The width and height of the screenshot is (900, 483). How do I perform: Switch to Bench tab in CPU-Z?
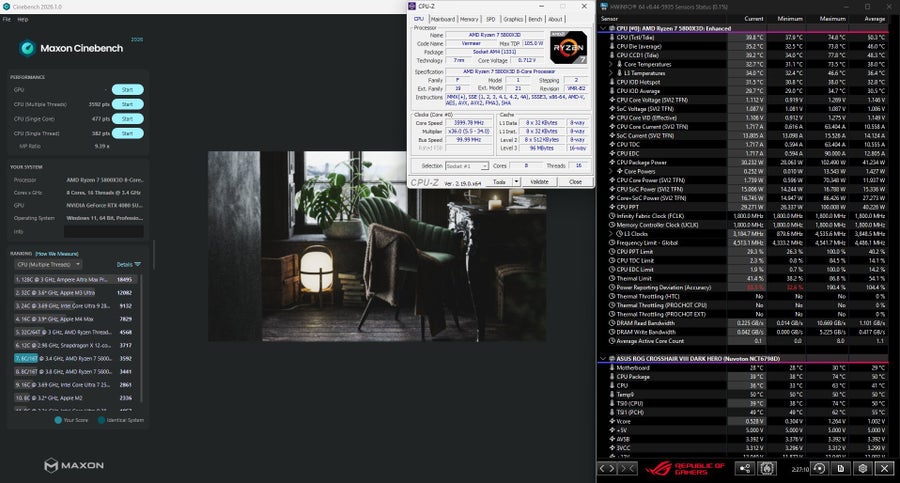pos(535,19)
